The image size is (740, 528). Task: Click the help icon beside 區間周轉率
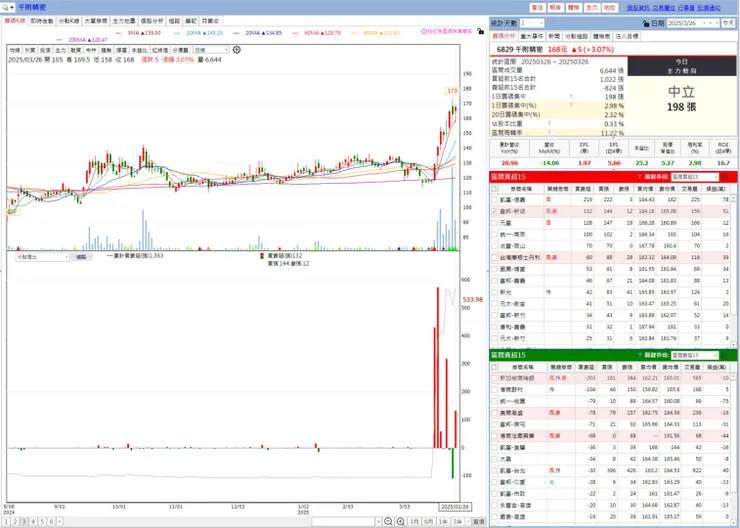[x=548, y=133]
